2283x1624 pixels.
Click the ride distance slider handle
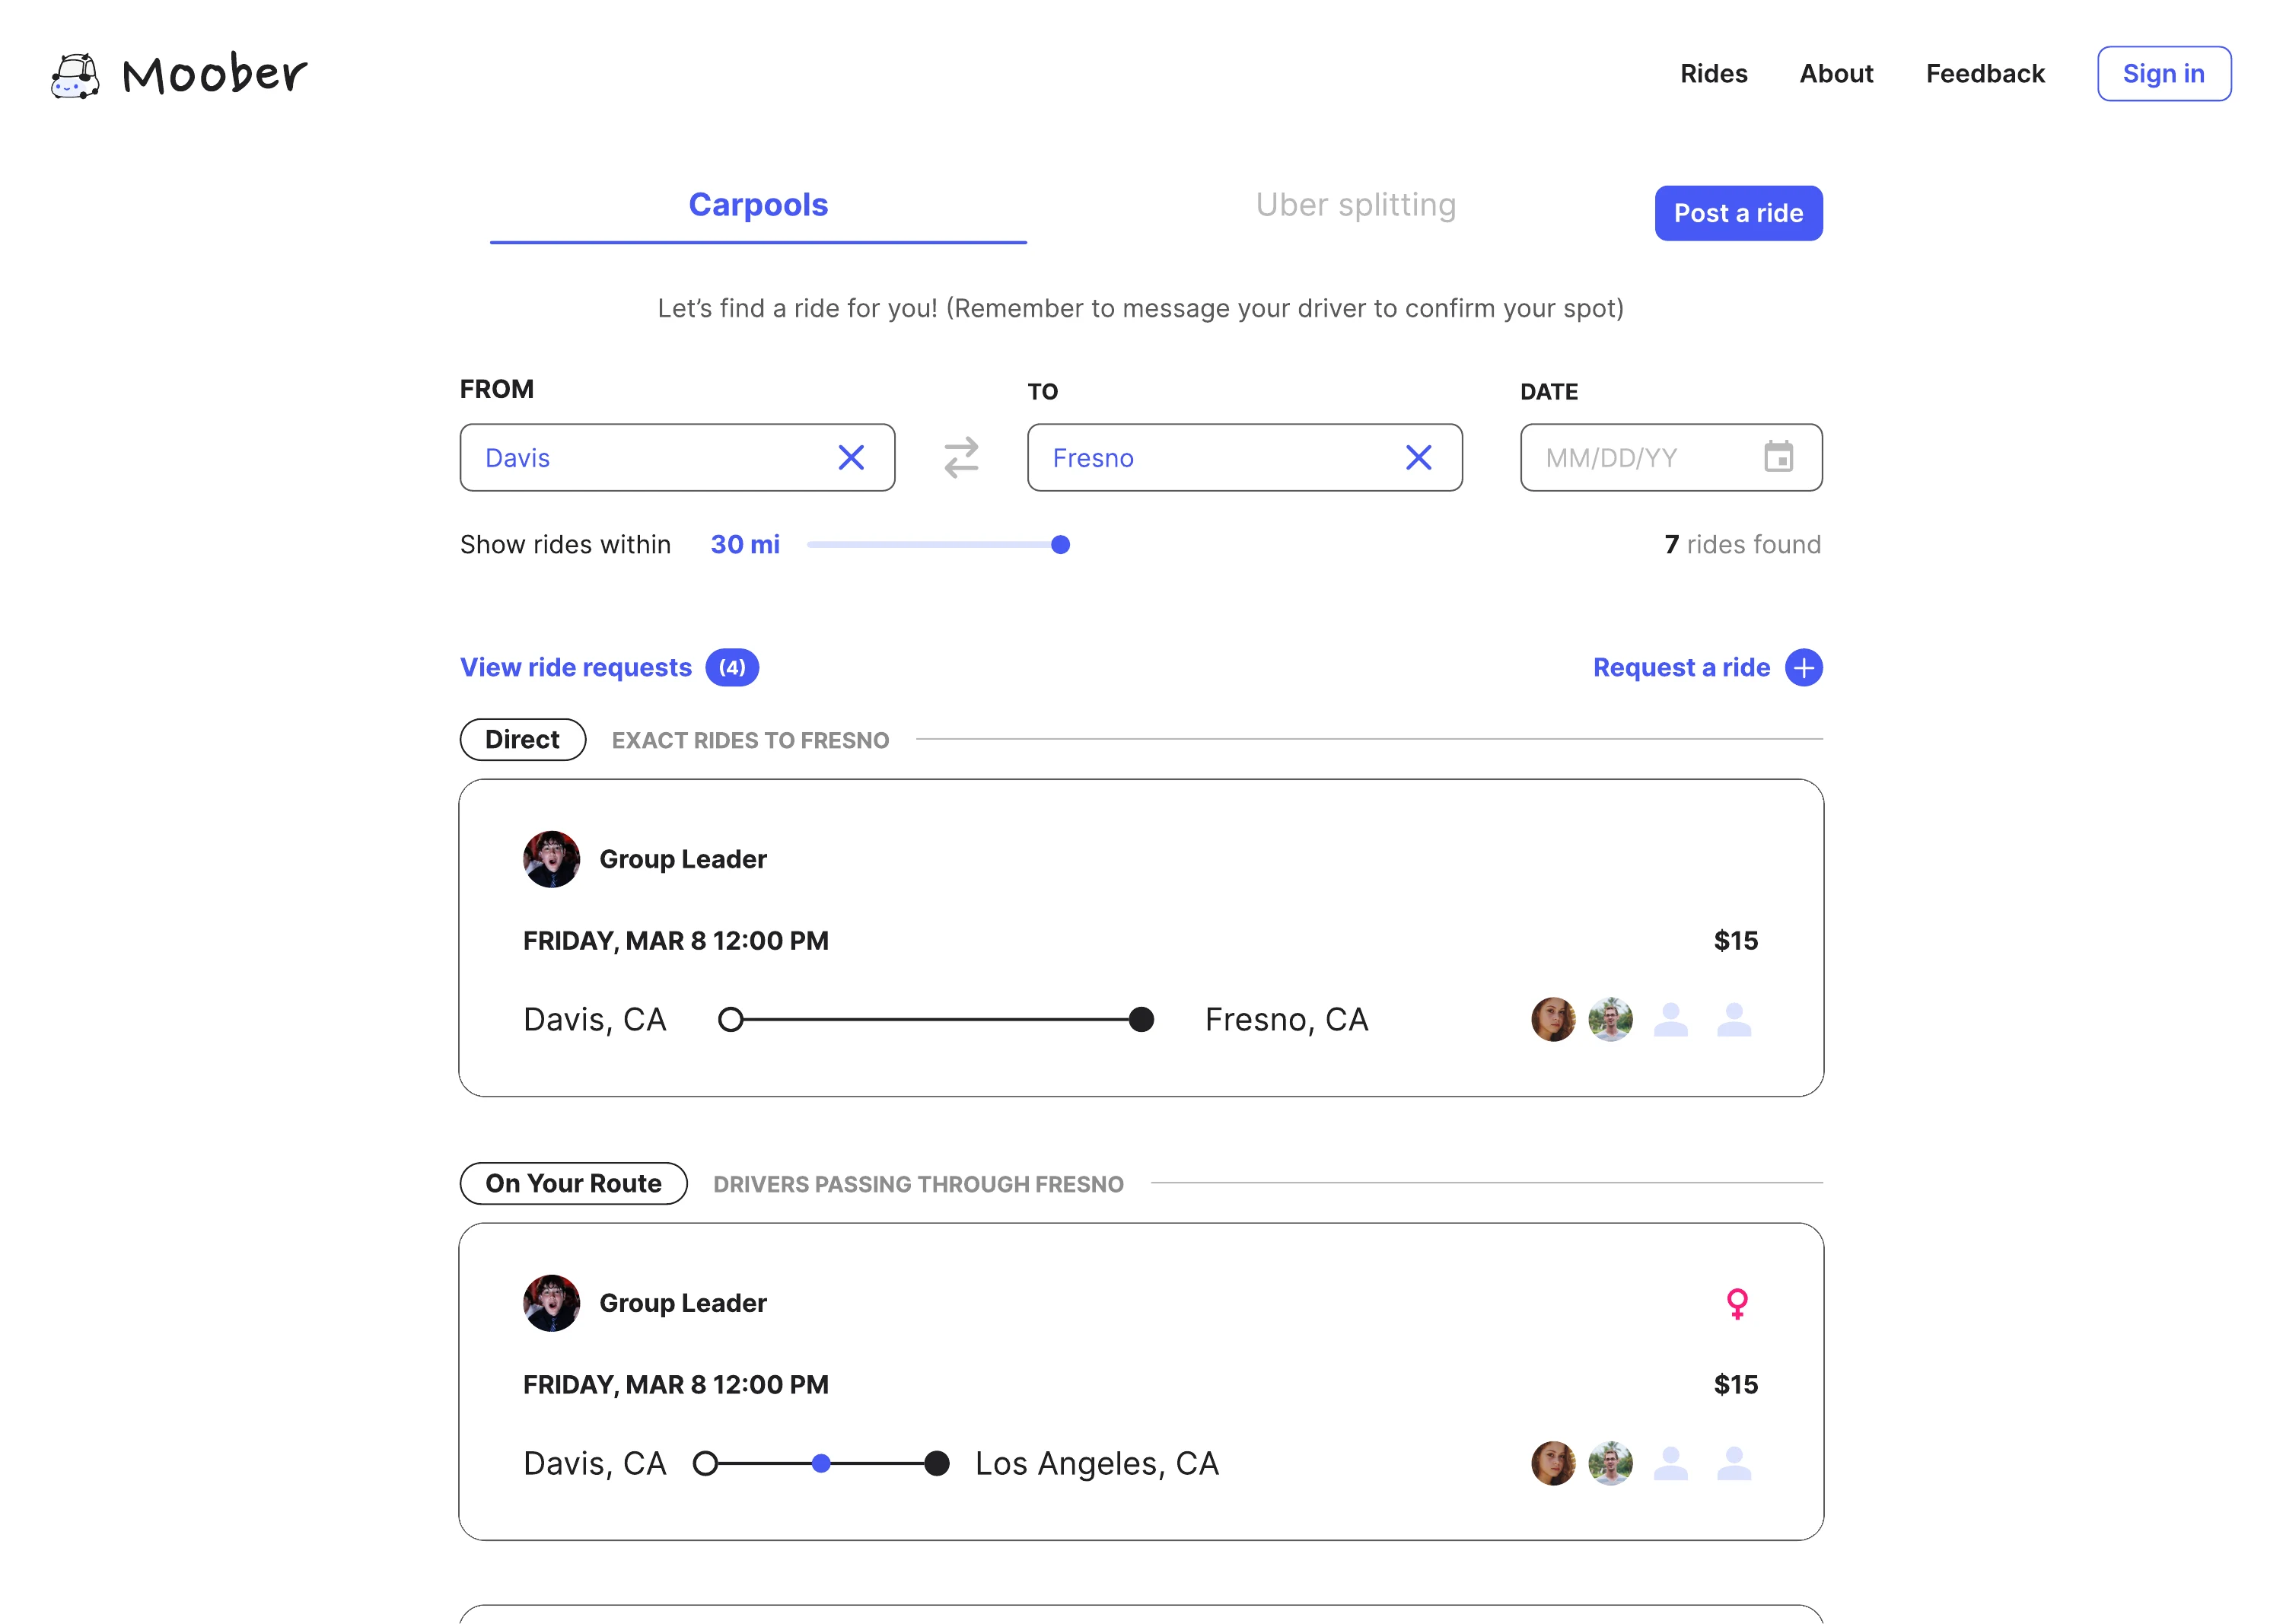click(1060, 545)
